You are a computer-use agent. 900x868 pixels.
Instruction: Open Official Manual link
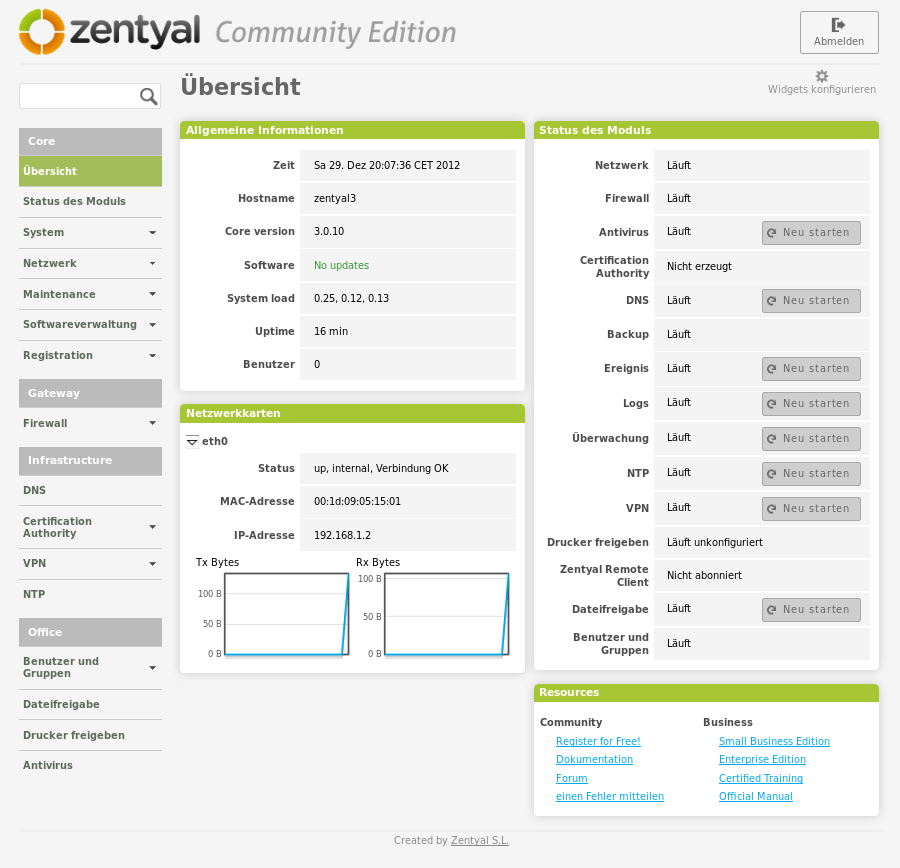click(x=755, y=796)
